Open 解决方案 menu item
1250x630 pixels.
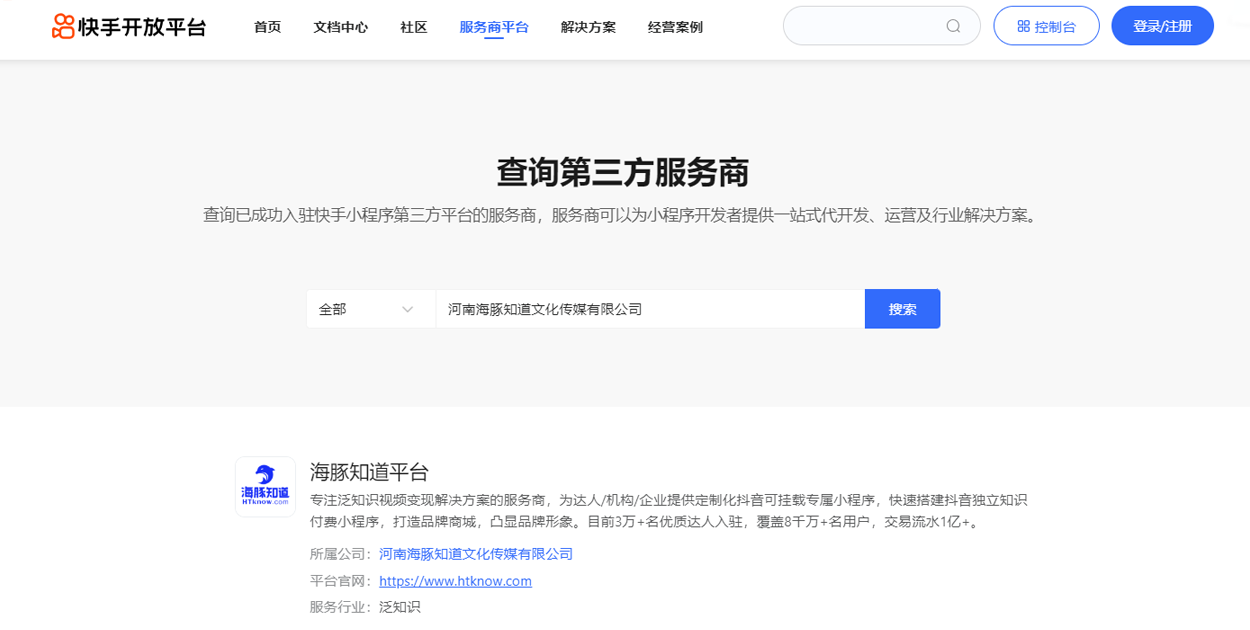coord(588,27)
